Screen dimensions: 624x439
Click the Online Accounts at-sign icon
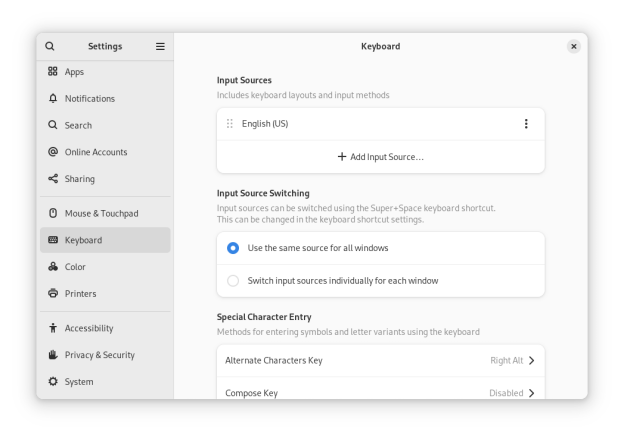tap(53, 152)
